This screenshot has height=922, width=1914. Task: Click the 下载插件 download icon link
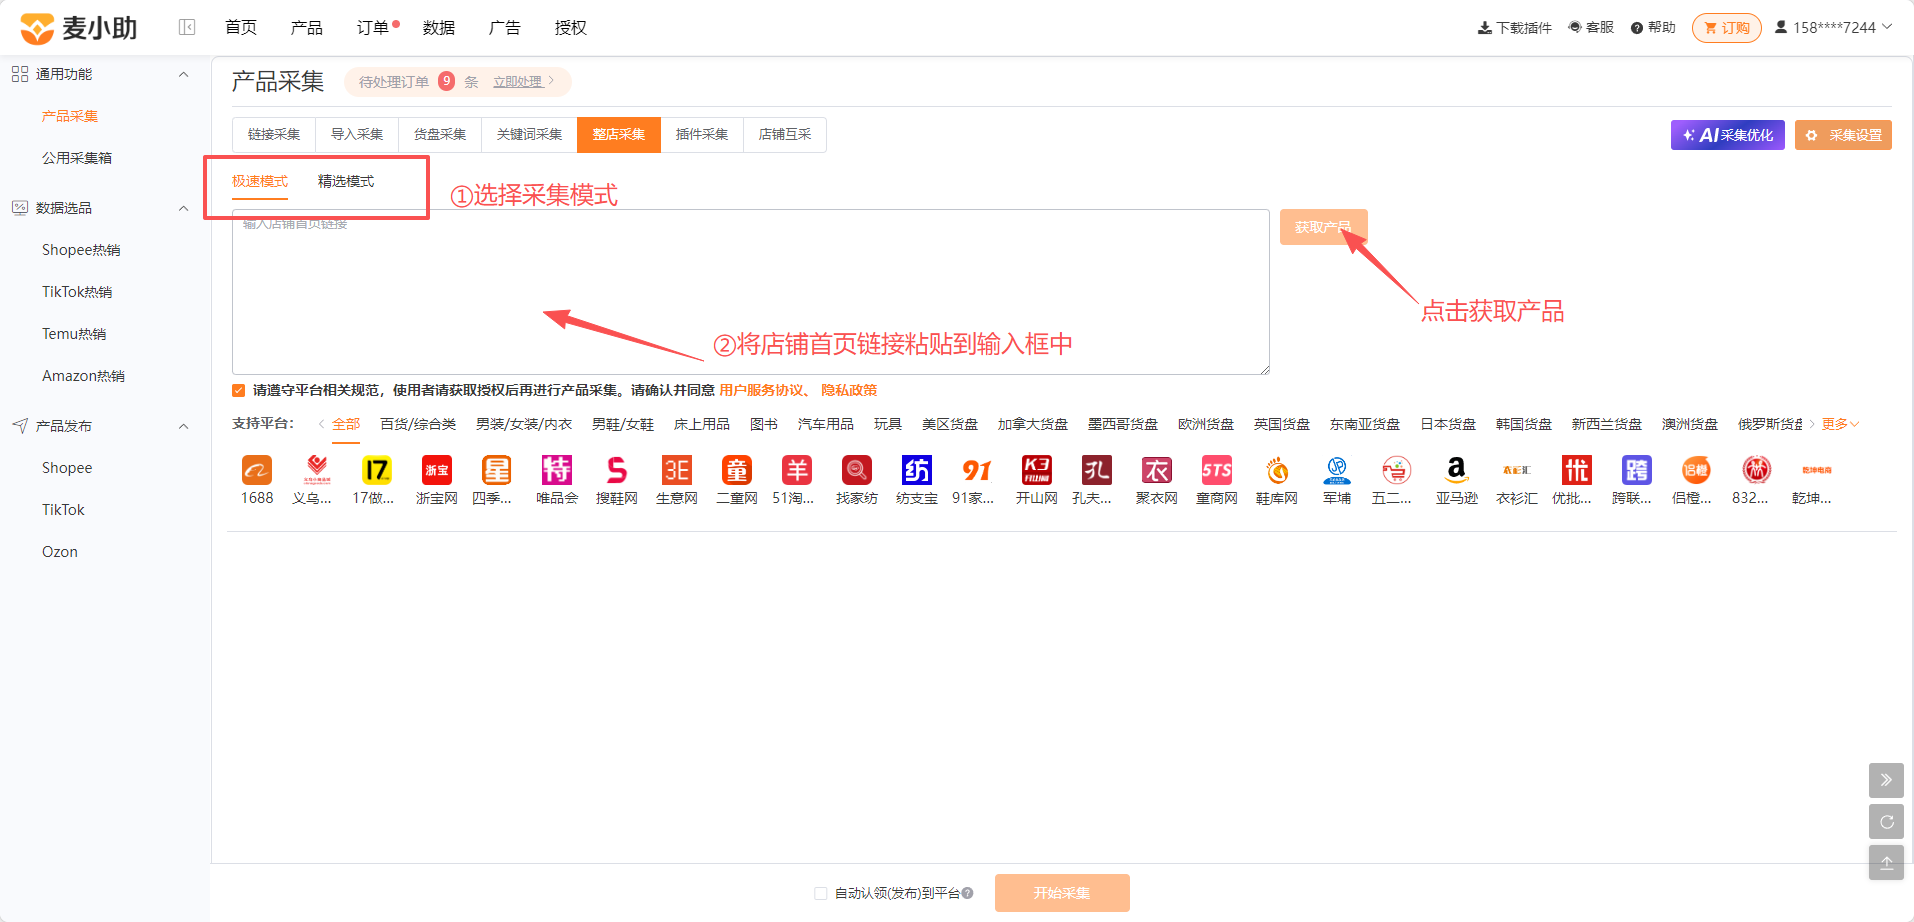point(1515,28)
